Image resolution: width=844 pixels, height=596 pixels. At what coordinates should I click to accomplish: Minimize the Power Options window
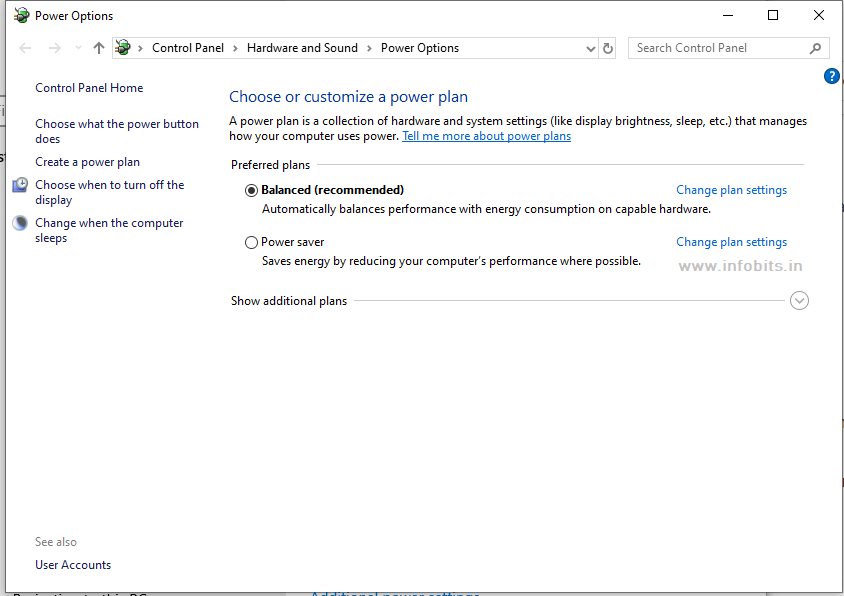pyautogui.click(x=728, y=15)
